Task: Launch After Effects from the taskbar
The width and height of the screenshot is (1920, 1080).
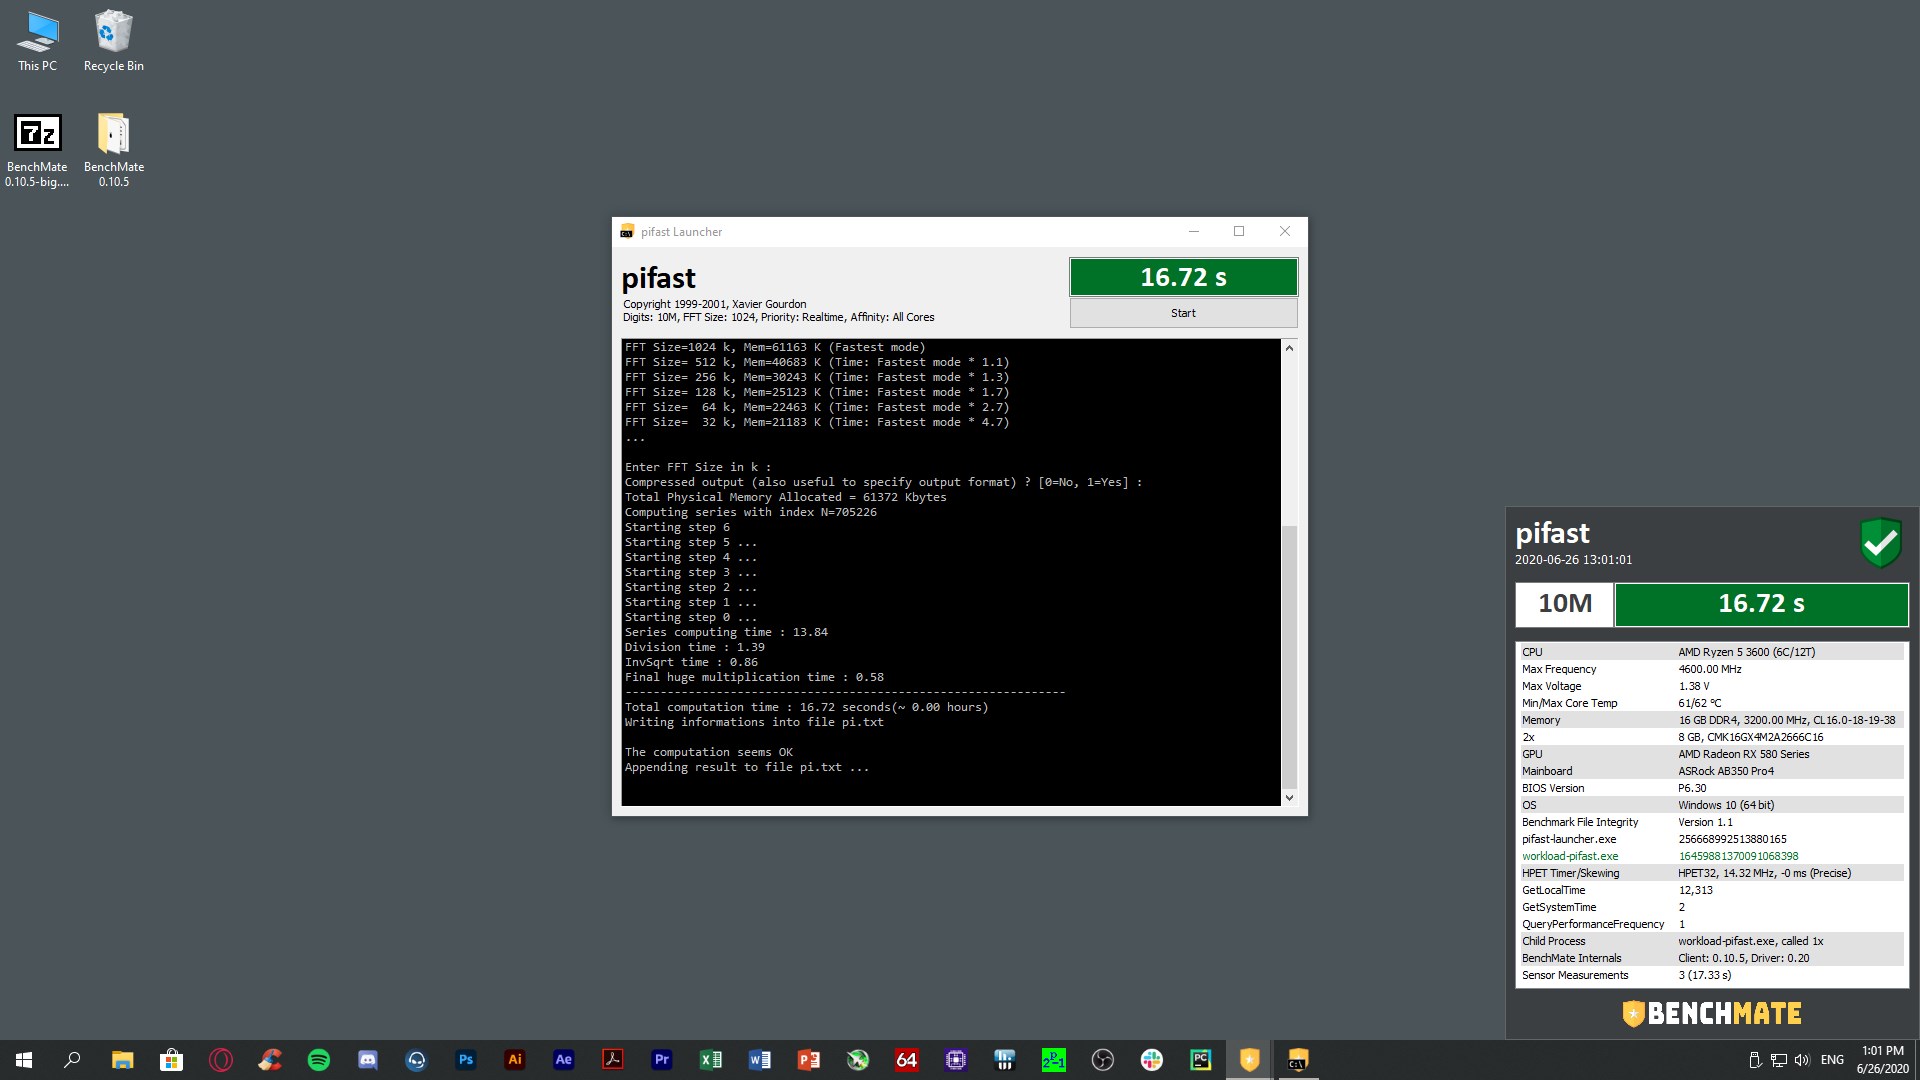Action: [x=563, y=1060]
